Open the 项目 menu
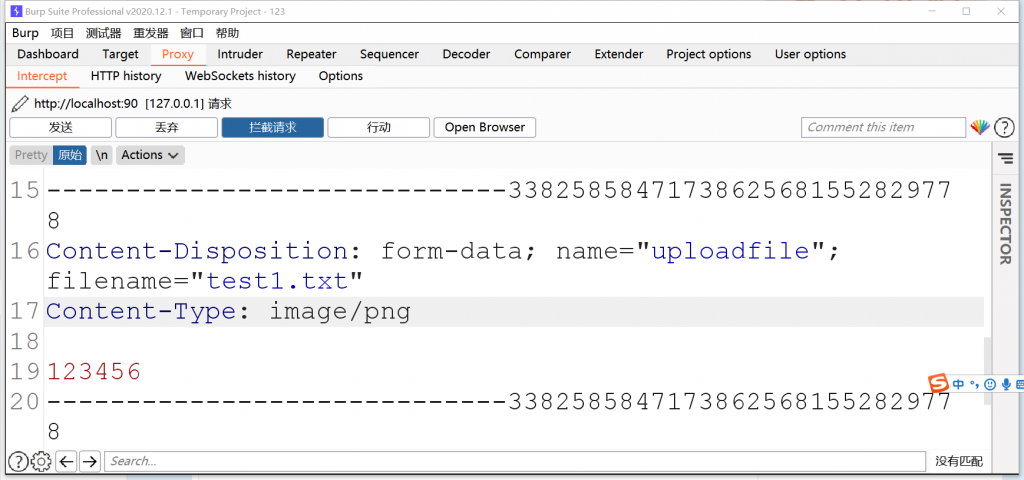1024x480 pixels. pos(63,33)
